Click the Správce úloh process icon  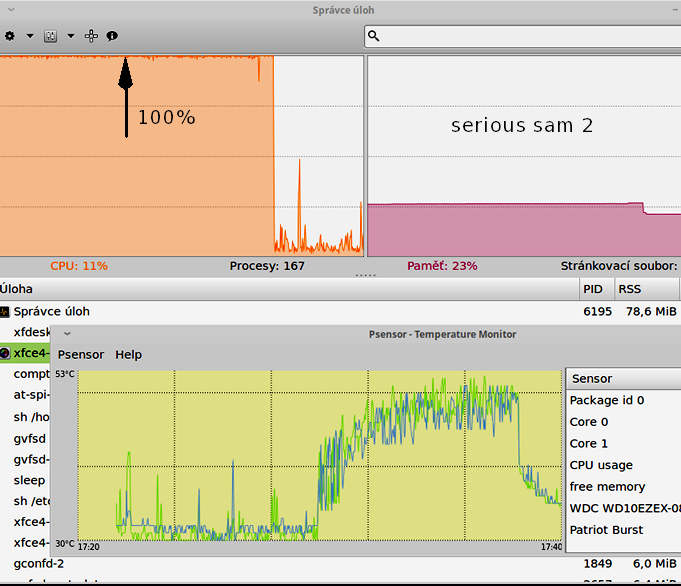click(x=5, y=312)
